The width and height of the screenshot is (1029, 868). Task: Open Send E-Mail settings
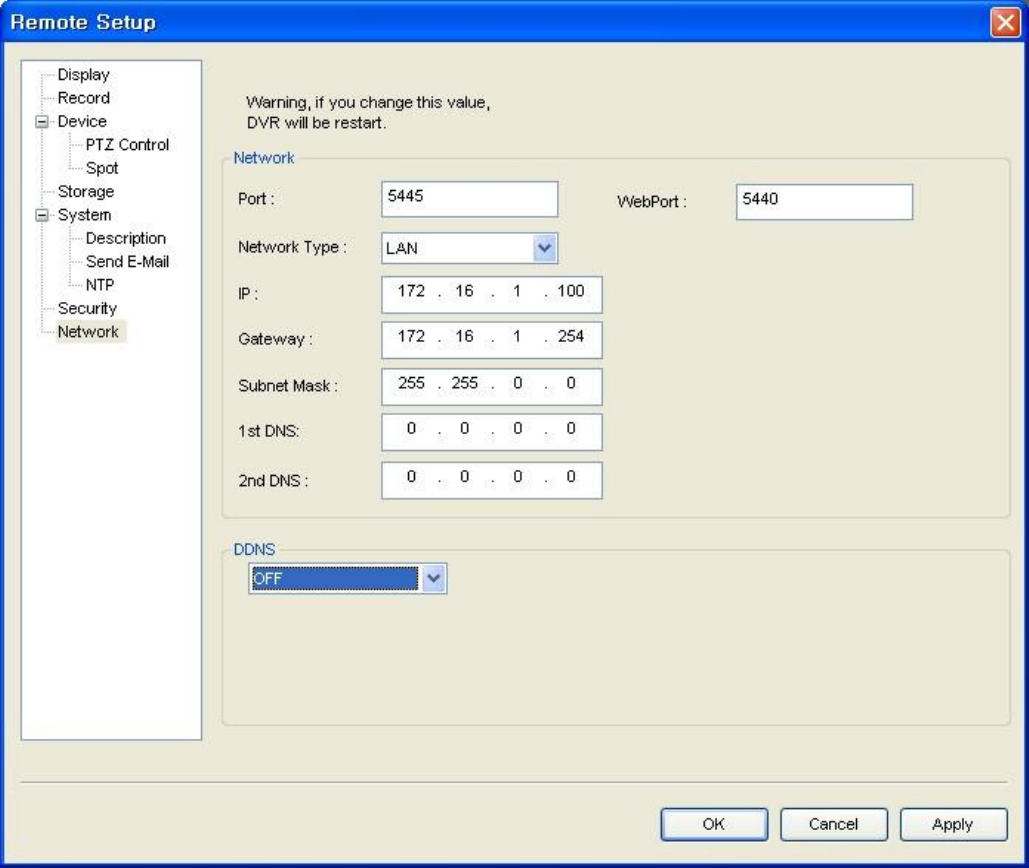(127, 261)
